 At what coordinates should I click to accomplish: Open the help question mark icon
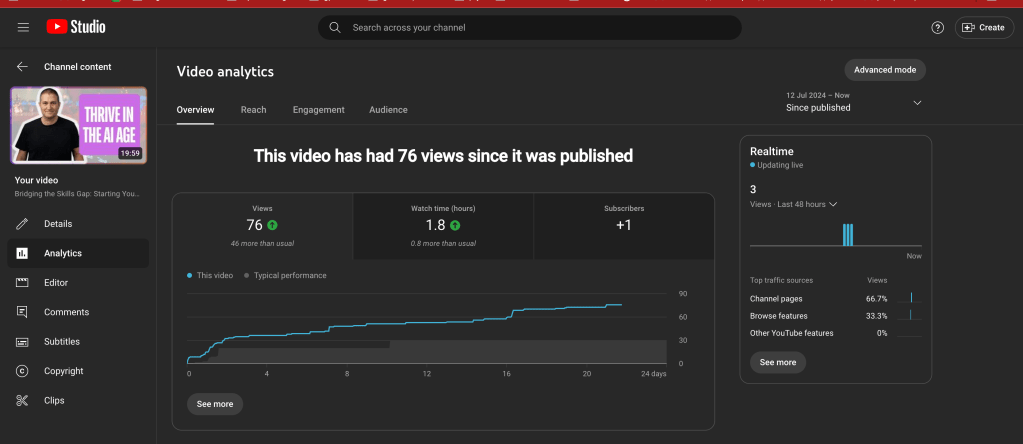click(x=938, y=27)
